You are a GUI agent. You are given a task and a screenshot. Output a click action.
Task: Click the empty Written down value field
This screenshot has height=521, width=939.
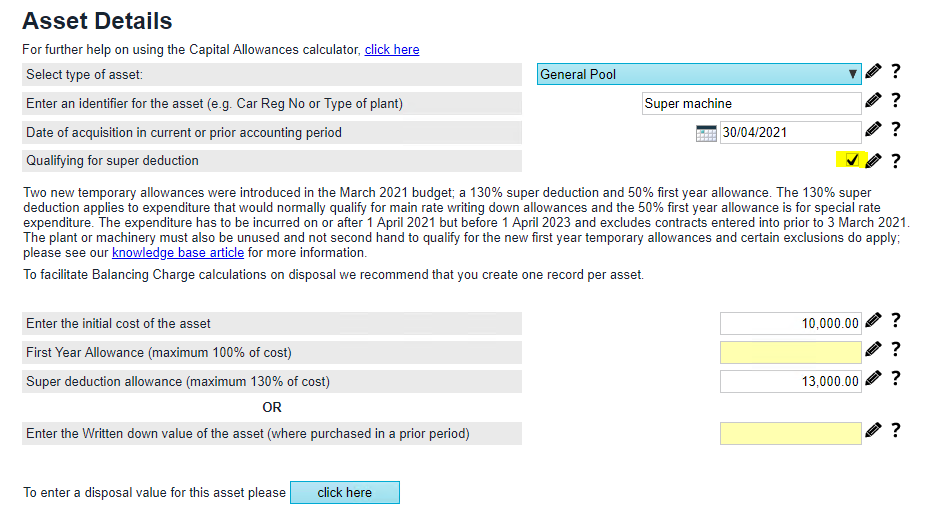[789, 433]
